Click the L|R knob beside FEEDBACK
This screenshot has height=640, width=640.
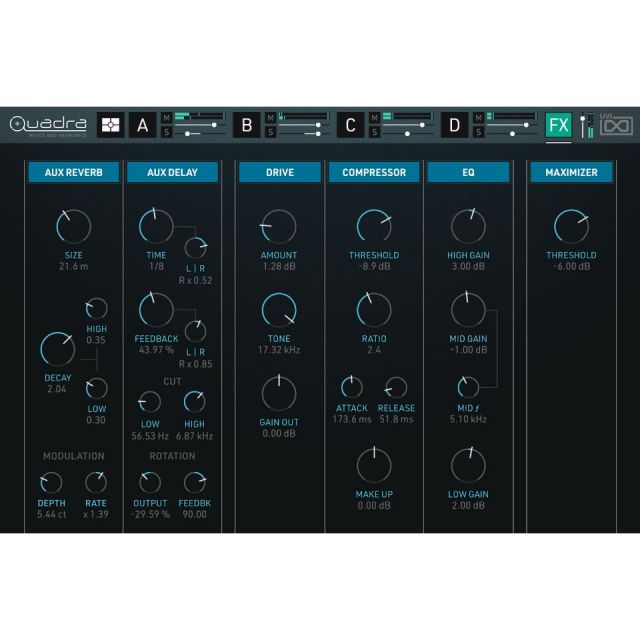(x=196, y=331)
